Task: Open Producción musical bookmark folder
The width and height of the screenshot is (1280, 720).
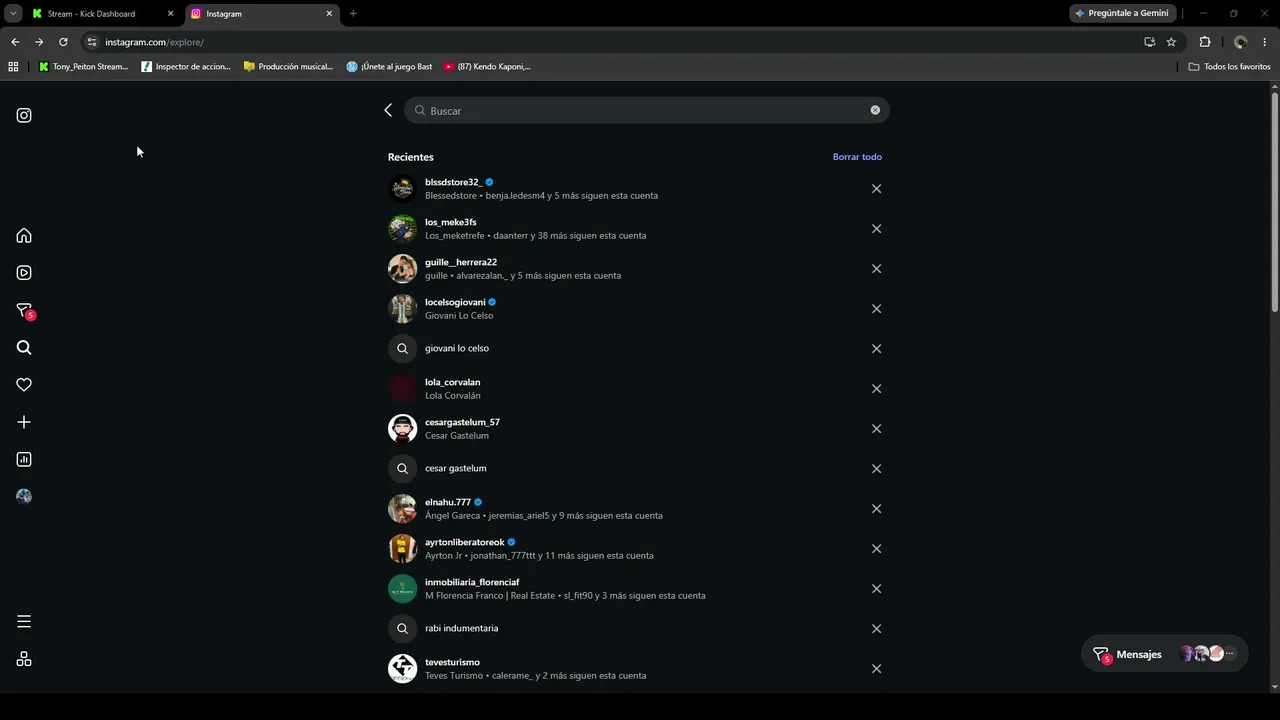Action: tap(289, 67)
